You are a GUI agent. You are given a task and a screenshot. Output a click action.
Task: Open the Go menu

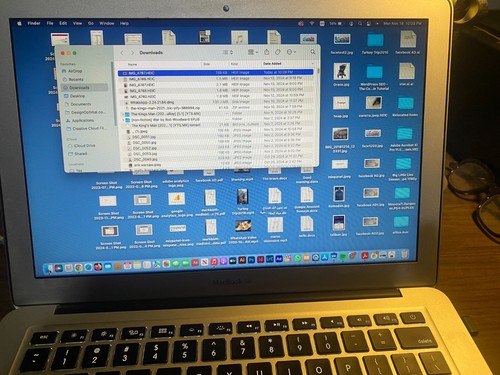tap(91, 23)
